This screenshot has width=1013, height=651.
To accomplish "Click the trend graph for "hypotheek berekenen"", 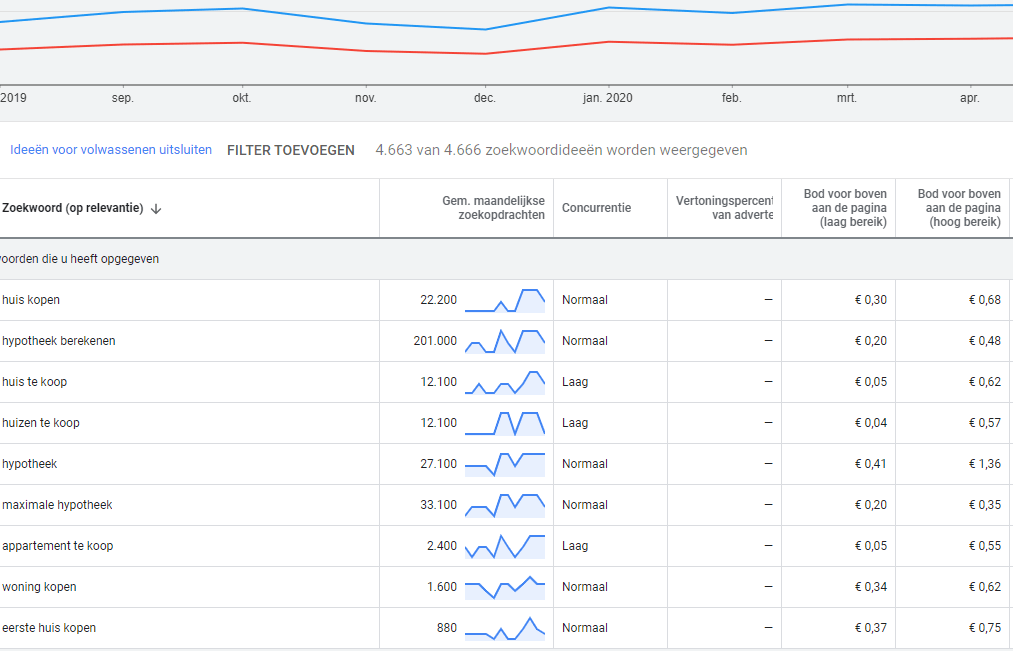I will 505,340.
